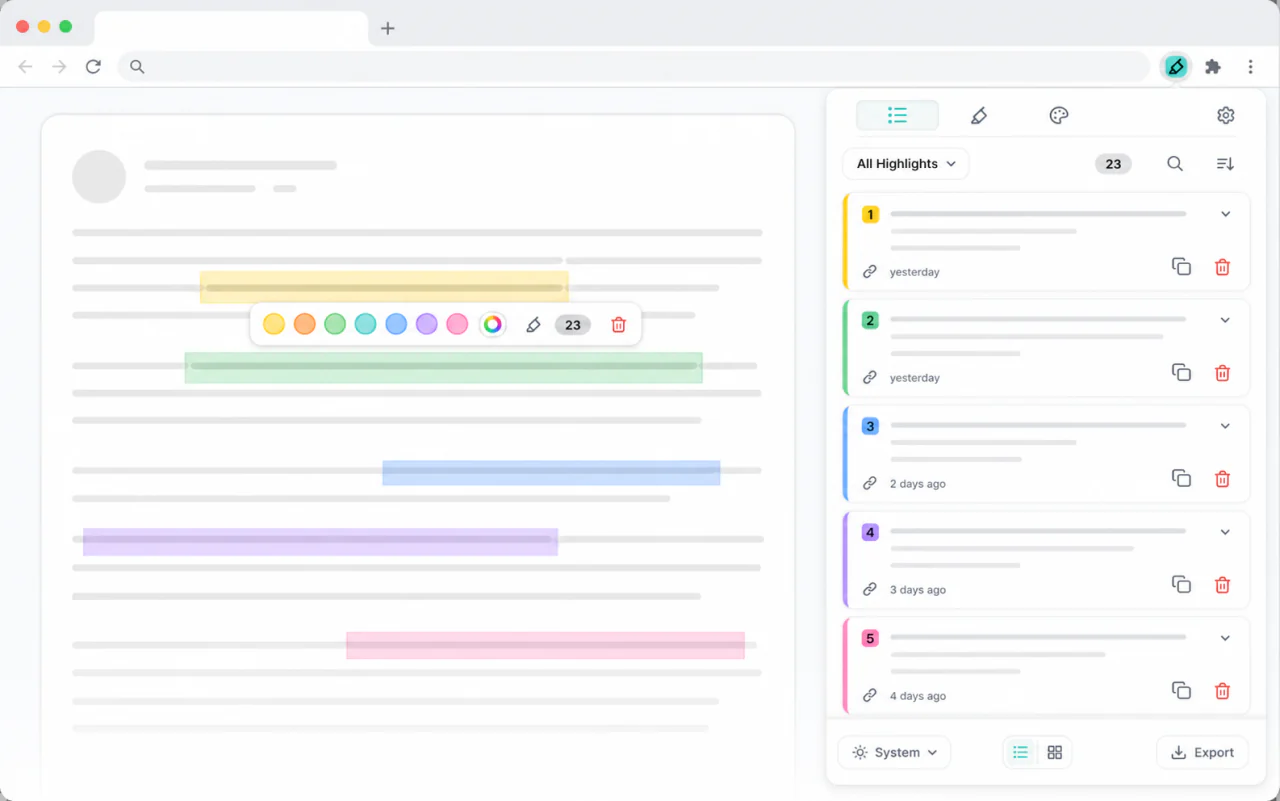The image size is (1280, 801).
Task: Open link icon of highlight 2
Action: pos(870,378)
